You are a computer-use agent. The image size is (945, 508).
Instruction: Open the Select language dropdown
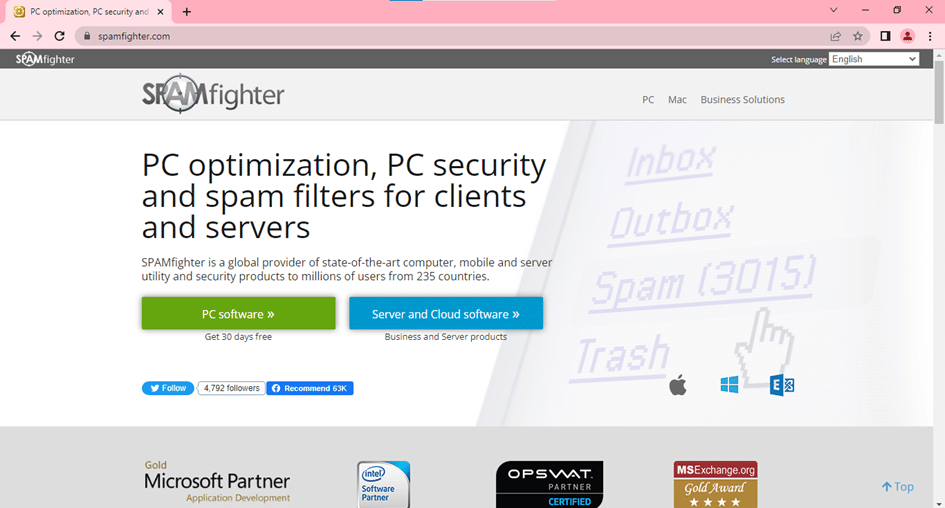[874, 59]
